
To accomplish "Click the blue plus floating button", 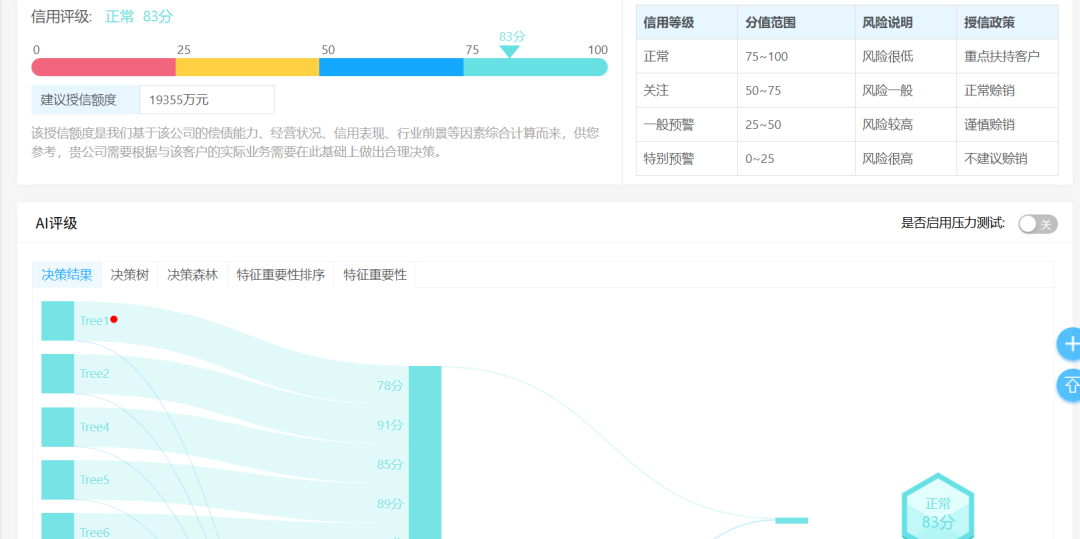I will [x=1070, y=344].
